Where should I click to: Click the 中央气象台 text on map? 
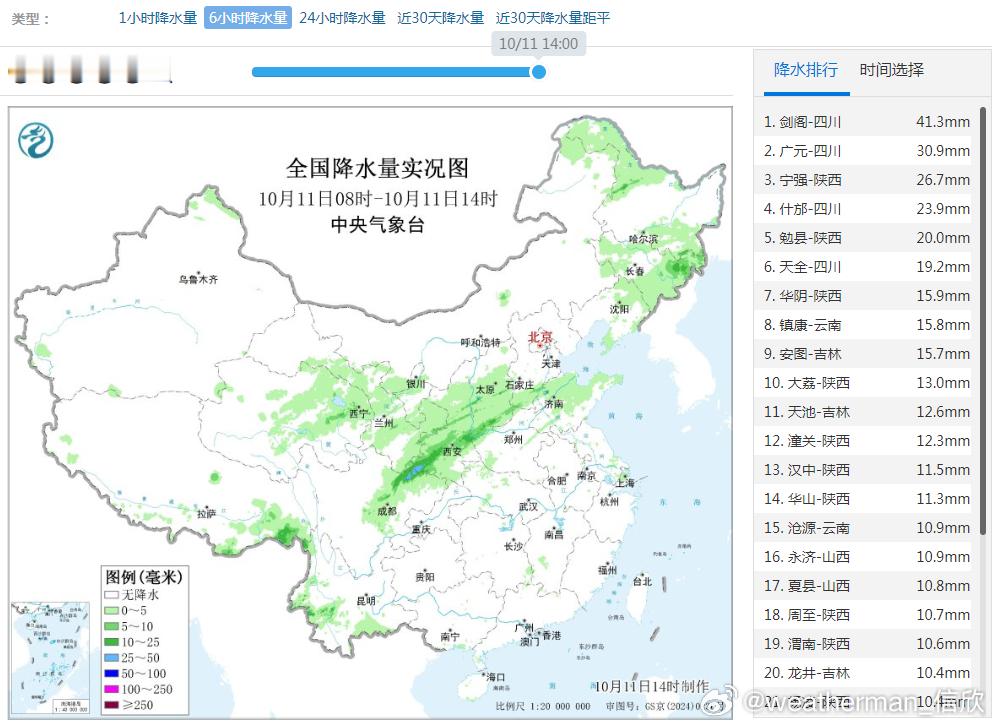click(x=377, y=224)
